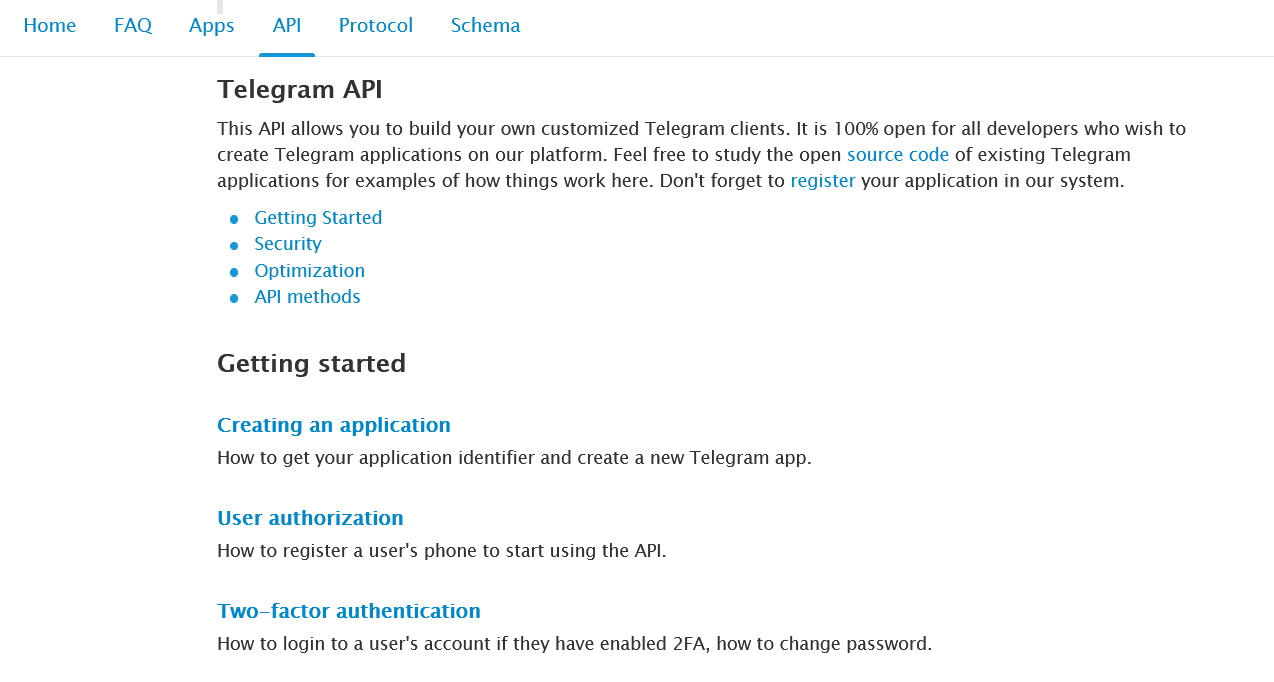1274x682 pixels.
Task: Switch to the Schema tab
Action: (485, 26)
